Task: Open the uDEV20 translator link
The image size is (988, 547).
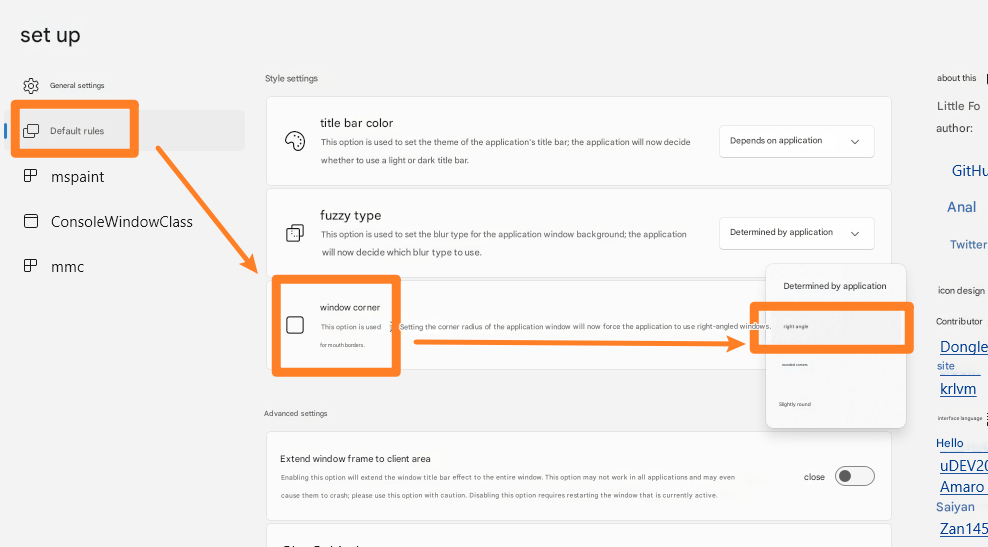Action: [963, 466]
